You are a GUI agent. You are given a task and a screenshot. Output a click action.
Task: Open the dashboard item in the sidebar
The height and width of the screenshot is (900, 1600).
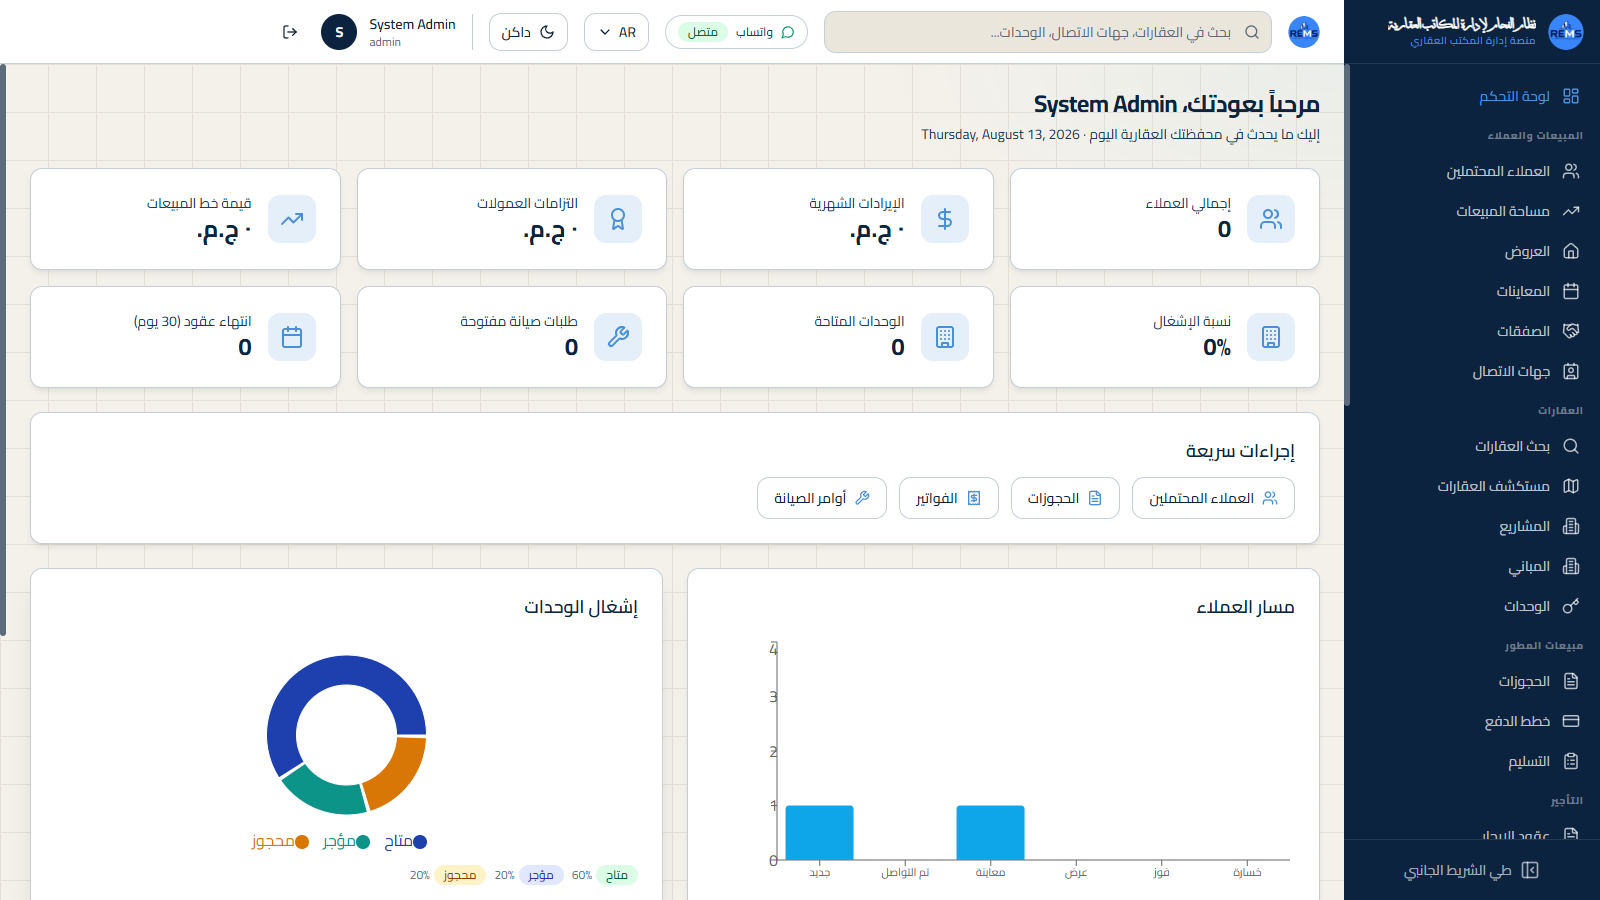pos(1528,96)
